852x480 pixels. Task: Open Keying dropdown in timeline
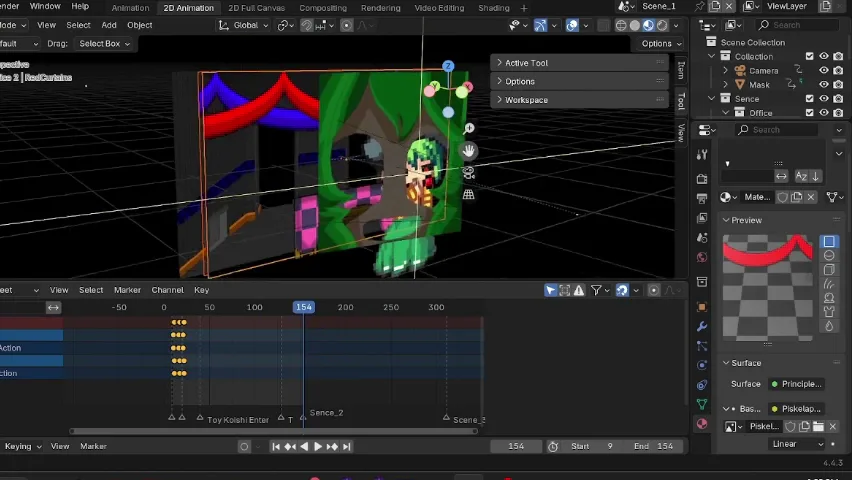(22, 447)
